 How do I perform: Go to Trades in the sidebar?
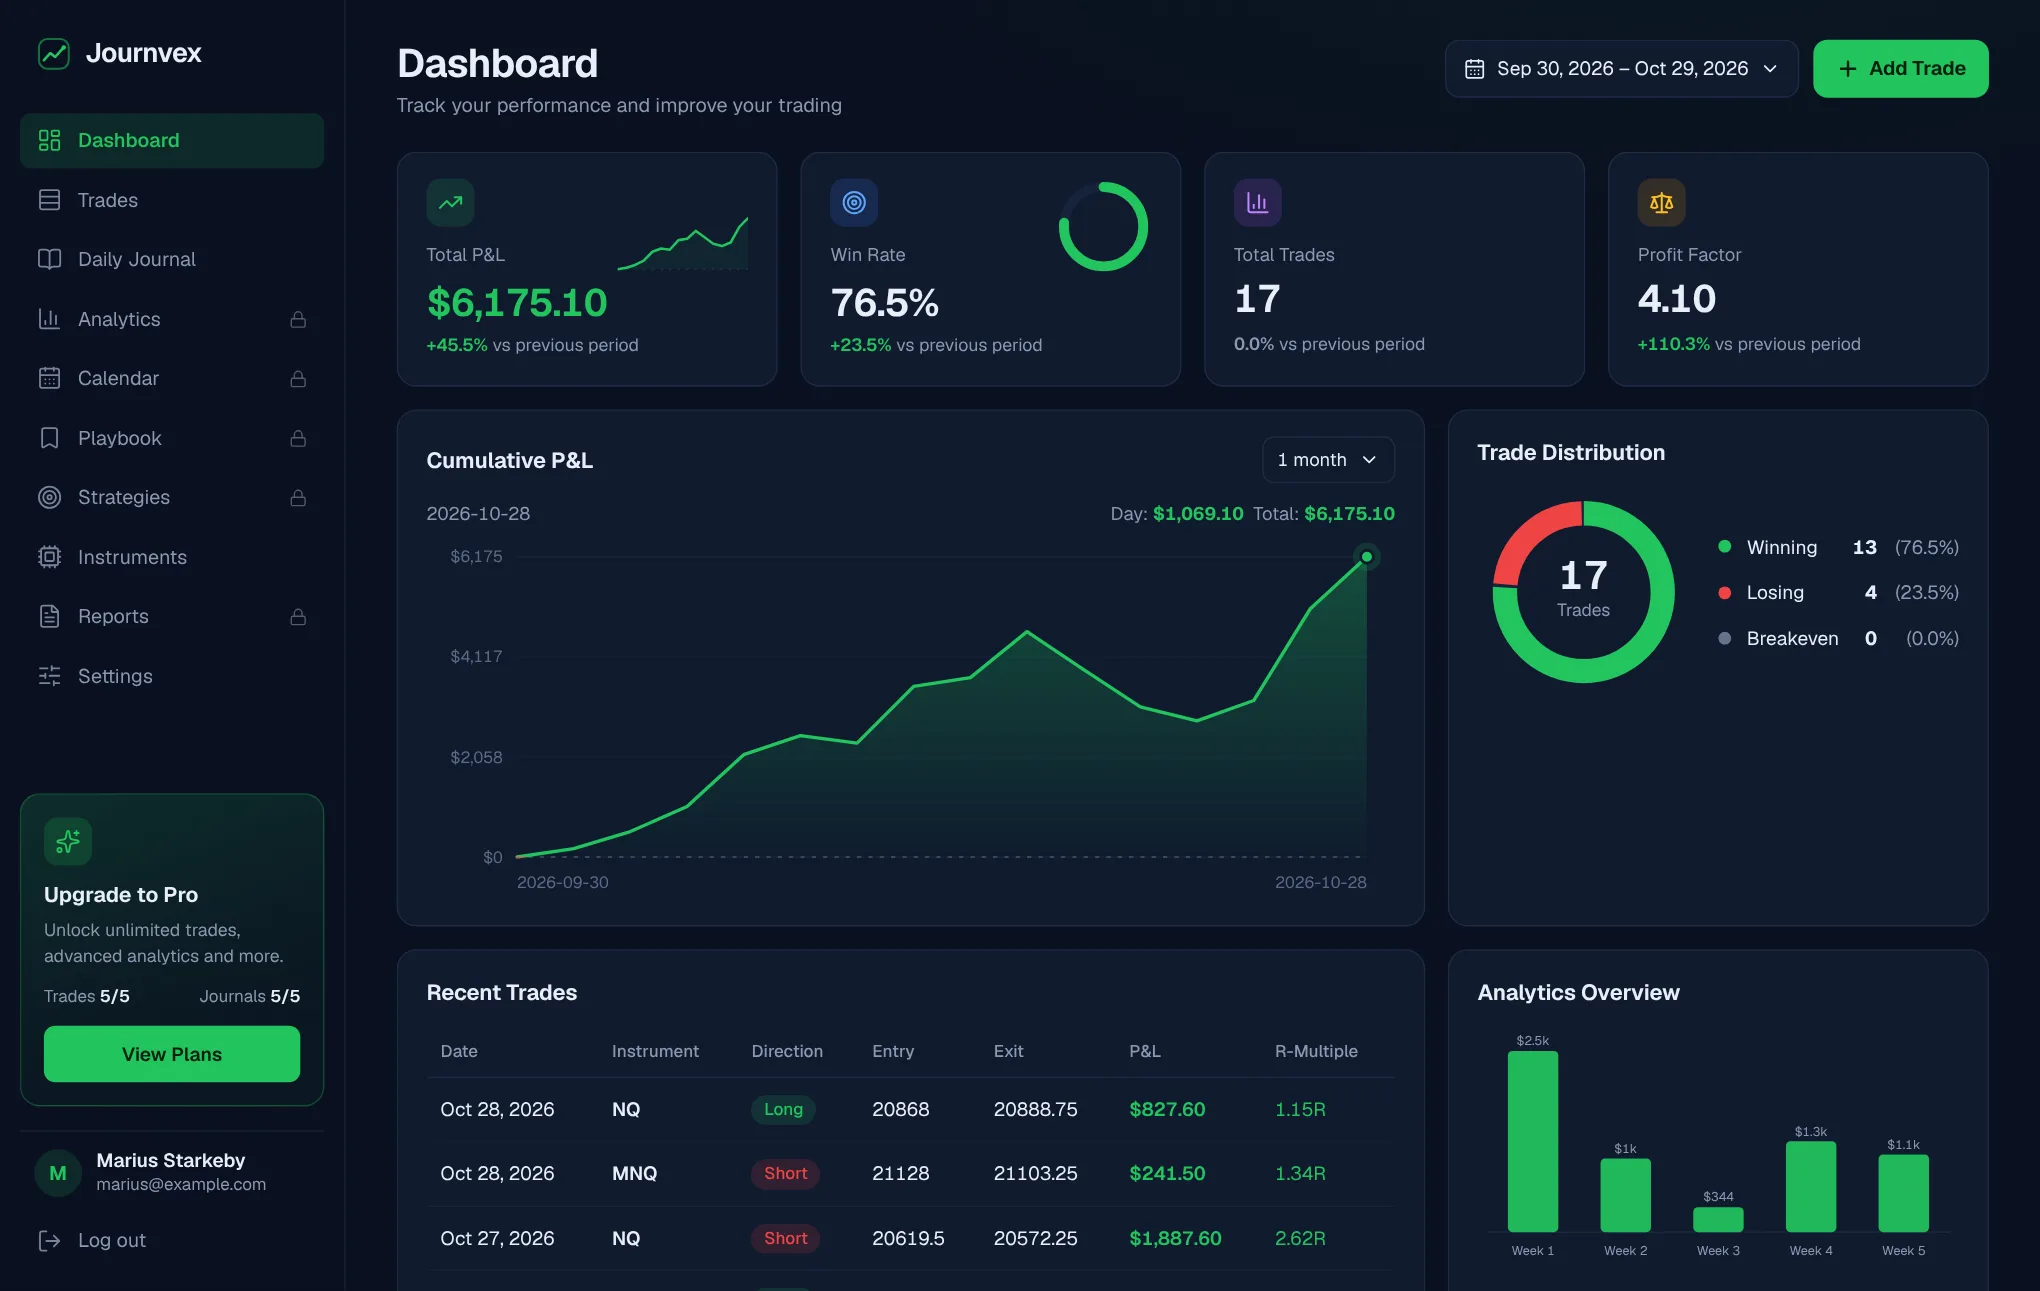point(172,200)
